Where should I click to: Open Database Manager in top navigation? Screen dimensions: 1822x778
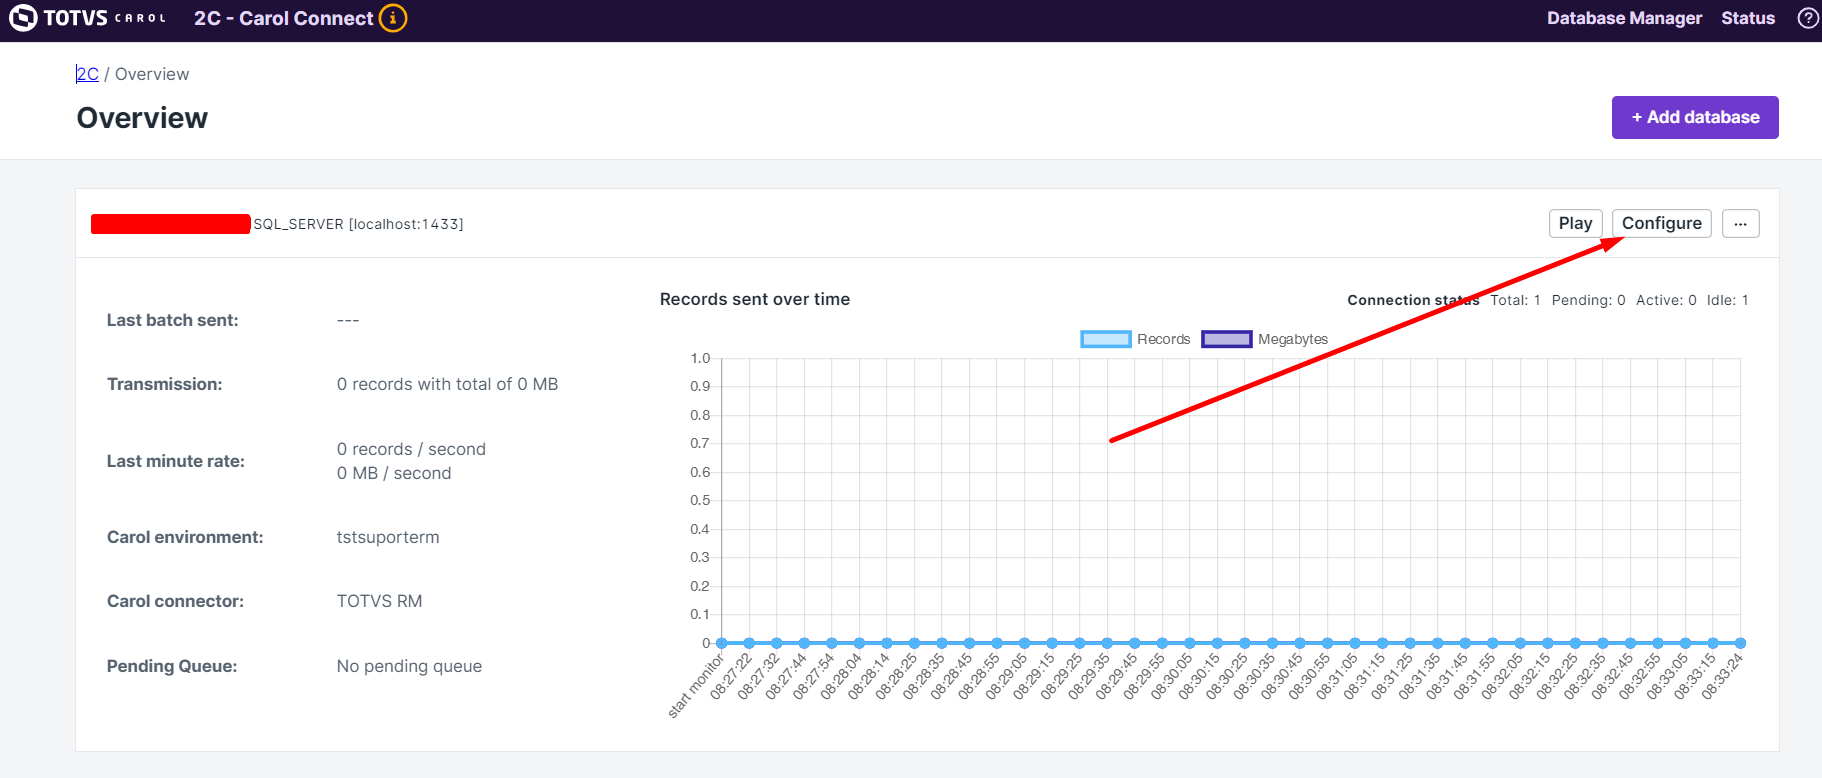click(x=1623, y=18)
